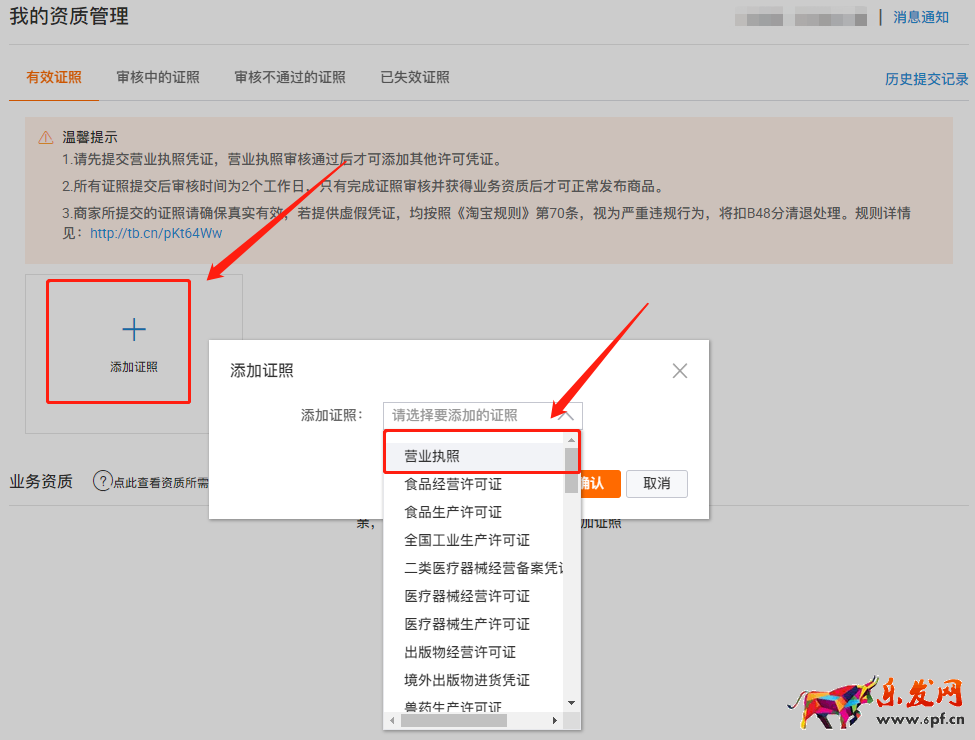This screenshot has width=975, height=740.
Task: Click the plus icon to add certificate
Action: pyautogui.click(x=133, y=330)
